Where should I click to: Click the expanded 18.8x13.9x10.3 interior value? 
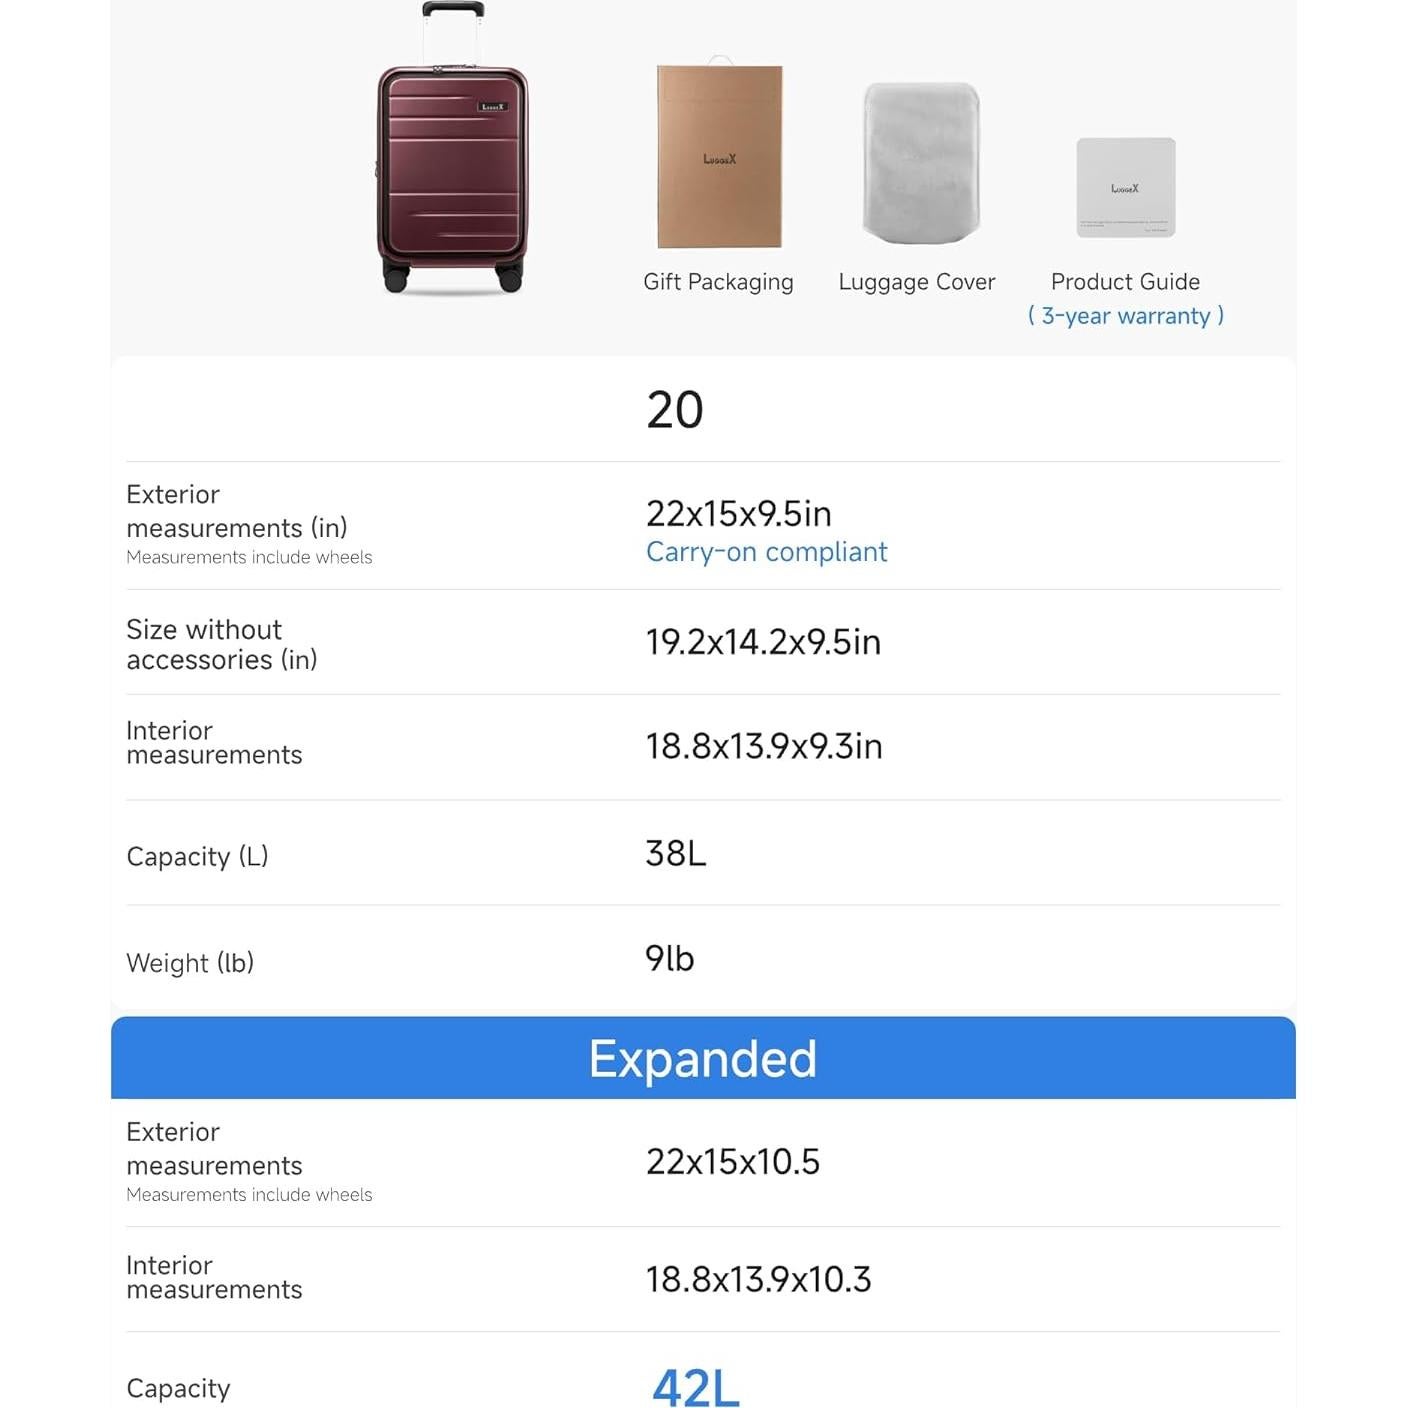(758, 1279)
